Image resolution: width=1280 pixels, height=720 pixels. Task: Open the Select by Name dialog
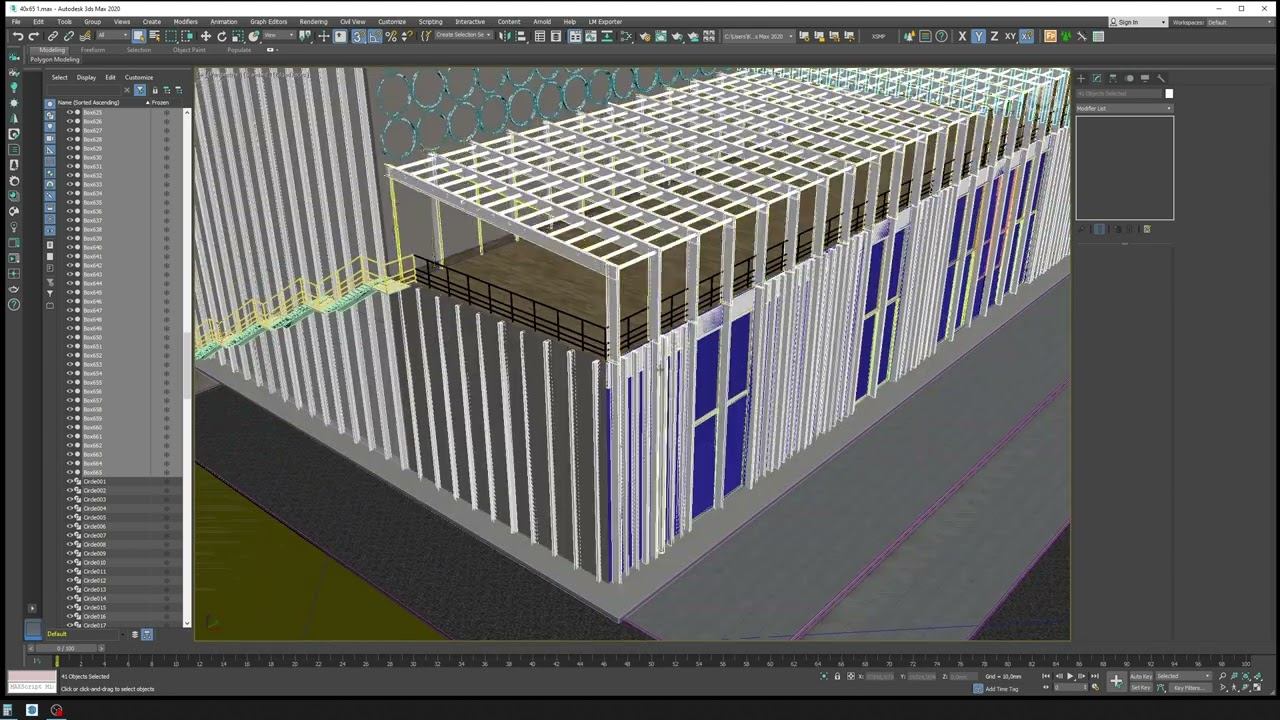pos(155,36)
